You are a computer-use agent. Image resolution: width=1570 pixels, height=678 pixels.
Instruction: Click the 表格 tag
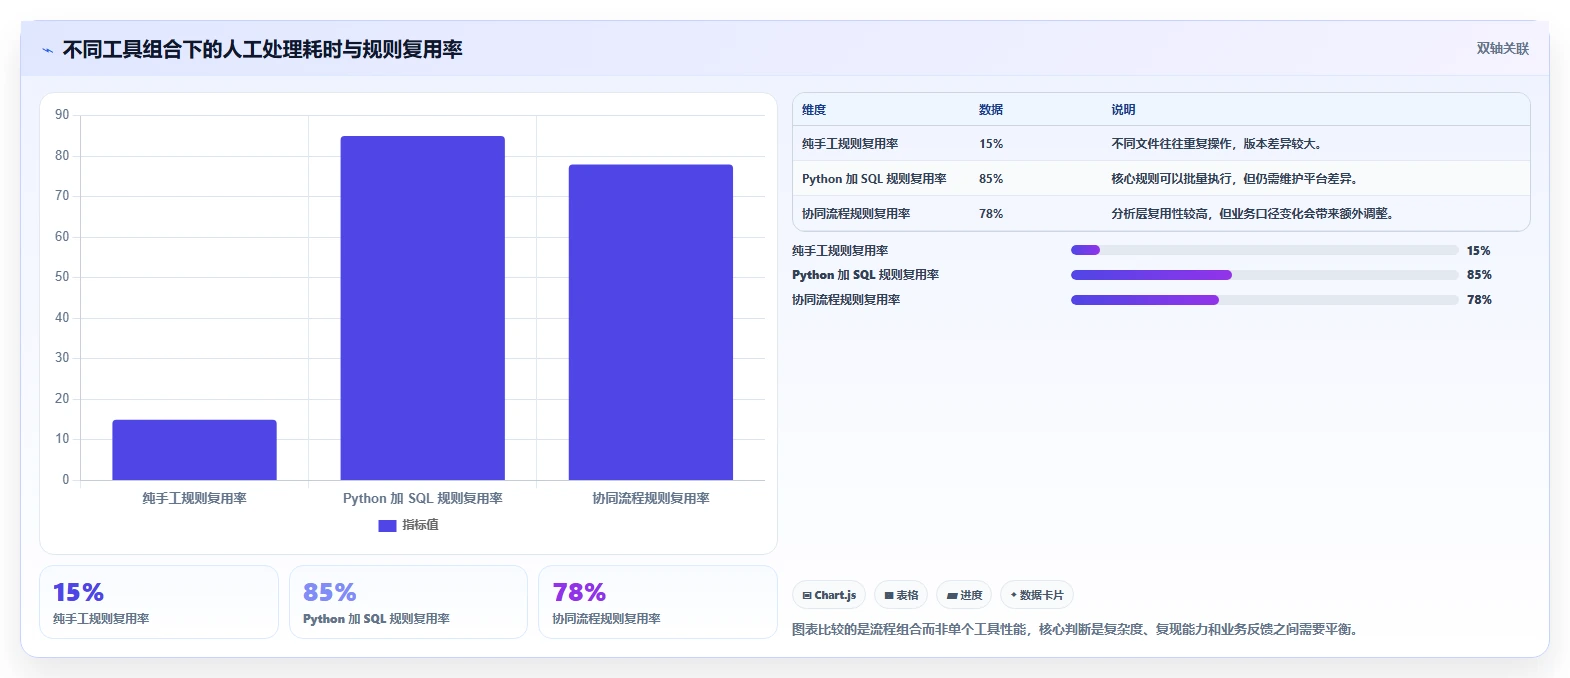click(x=901, y=595)
